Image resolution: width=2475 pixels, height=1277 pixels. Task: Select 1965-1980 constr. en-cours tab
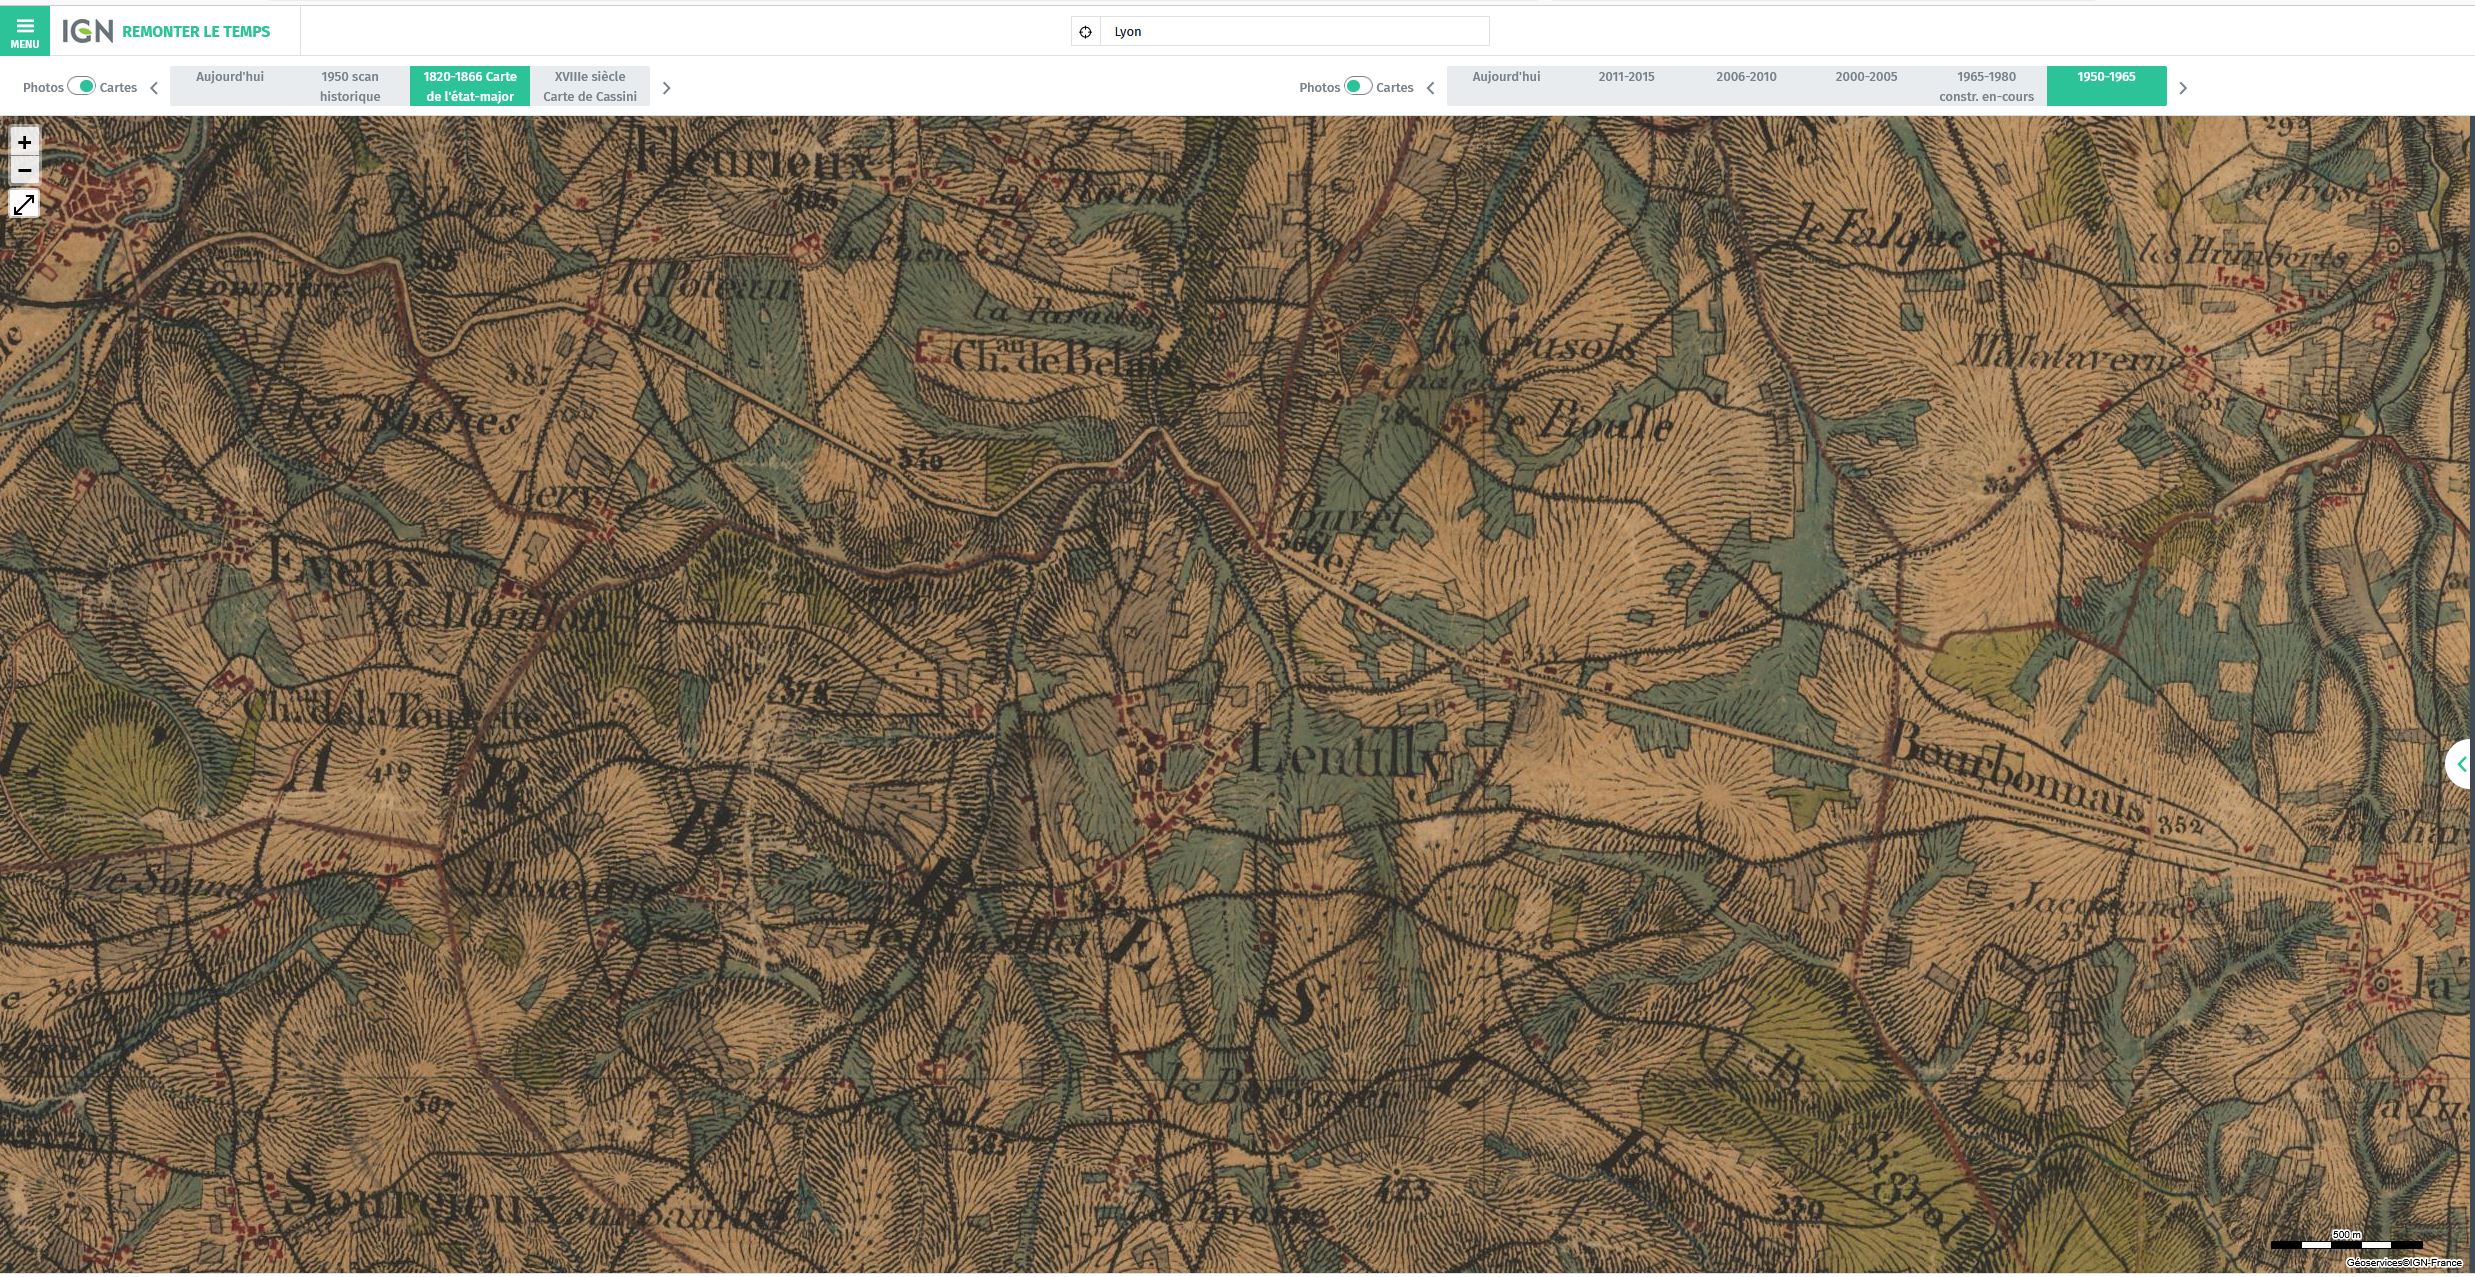pos(1986,86)
